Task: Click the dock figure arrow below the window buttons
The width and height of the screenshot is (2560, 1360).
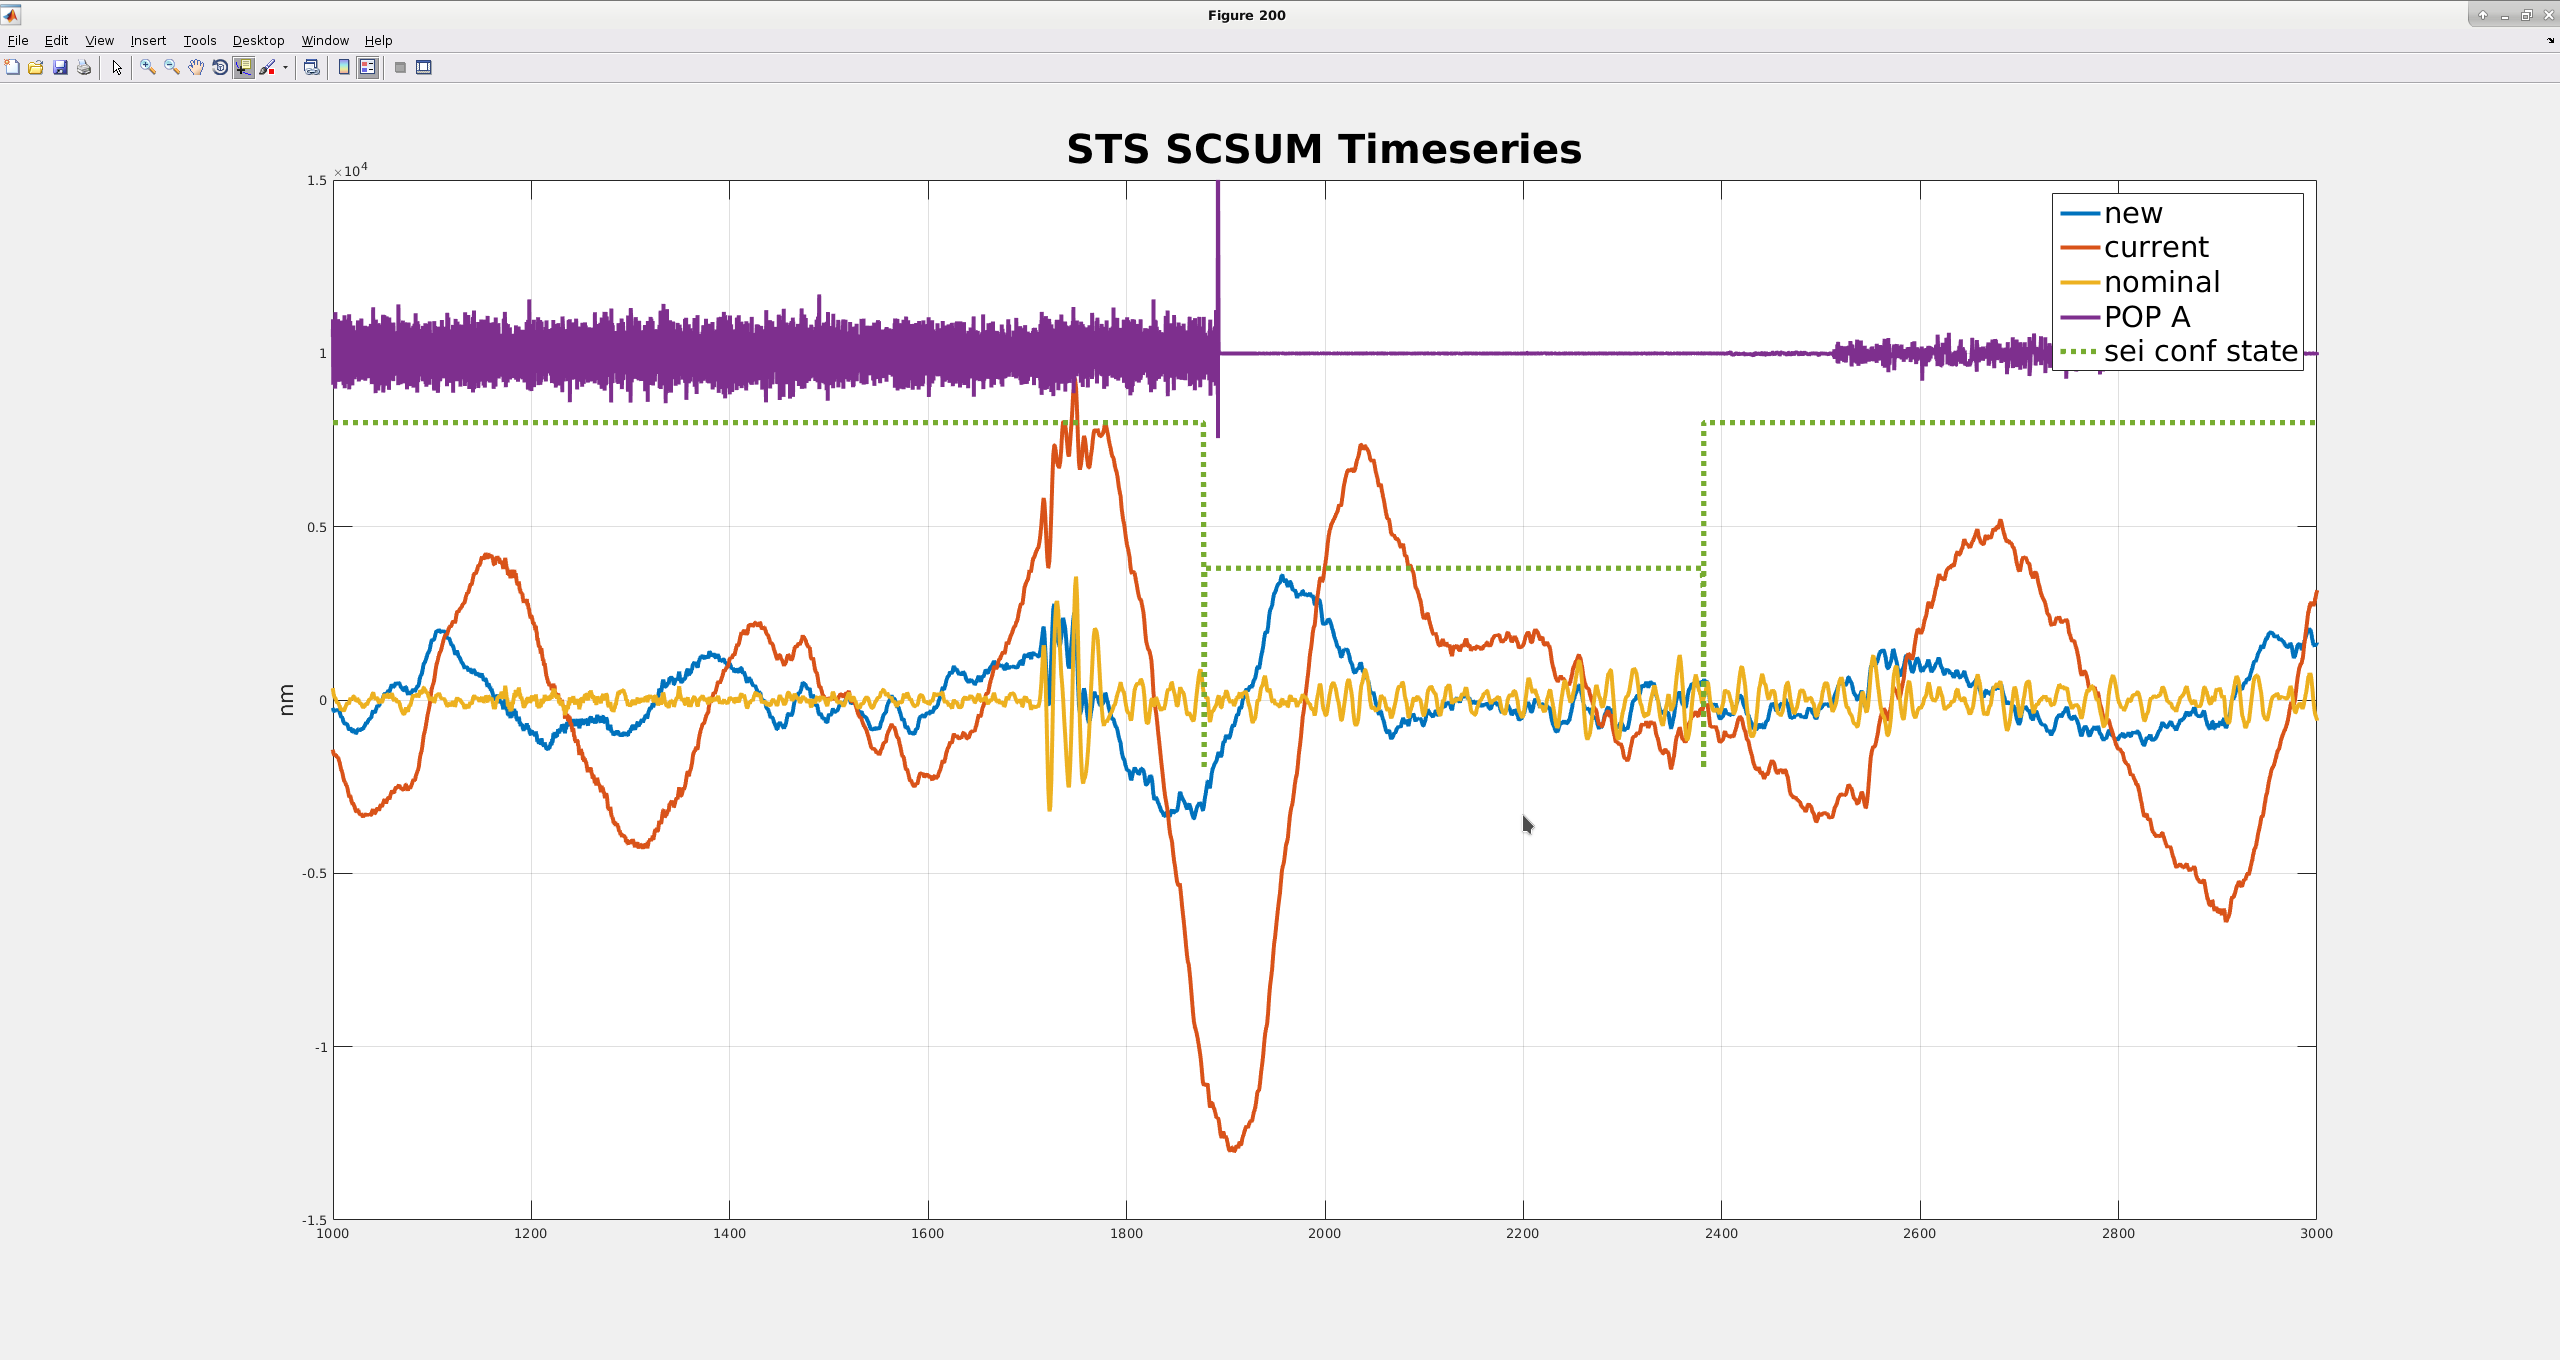Action: point(2550,41)
